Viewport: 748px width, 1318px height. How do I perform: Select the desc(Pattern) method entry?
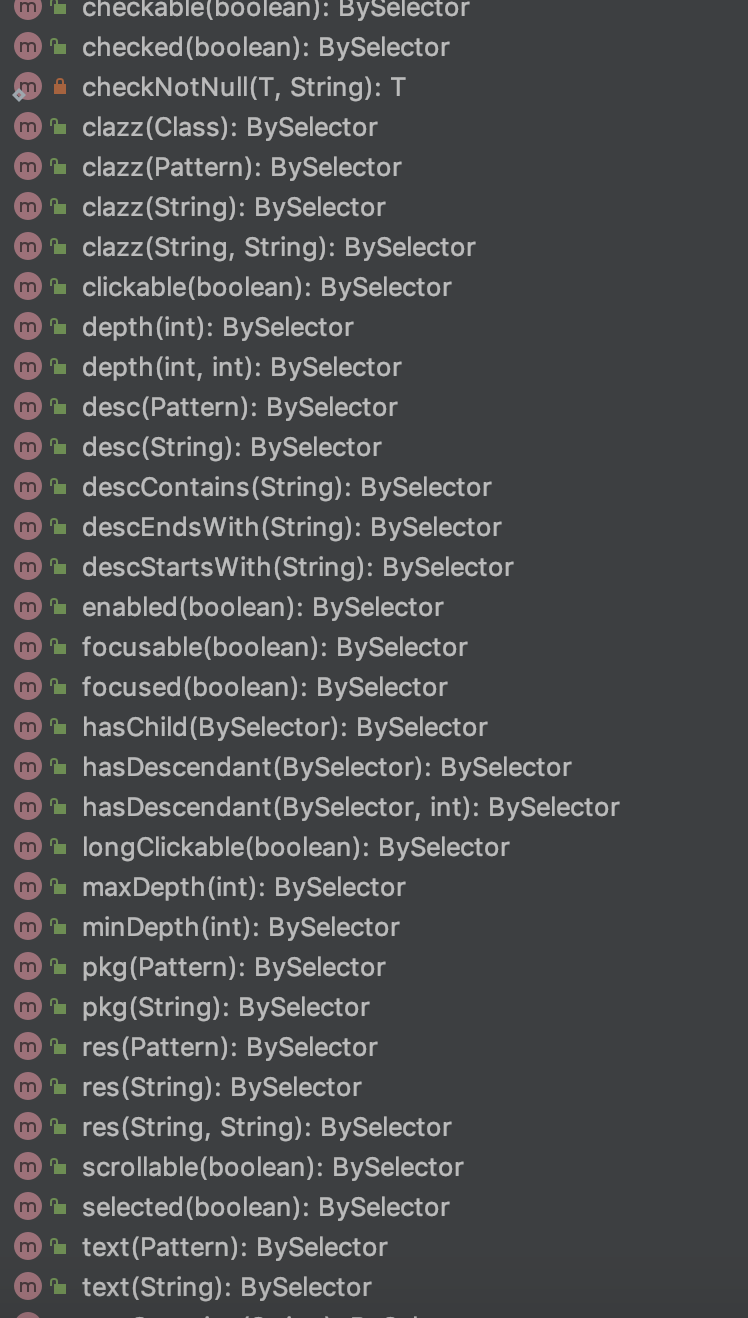click(239, 407)
